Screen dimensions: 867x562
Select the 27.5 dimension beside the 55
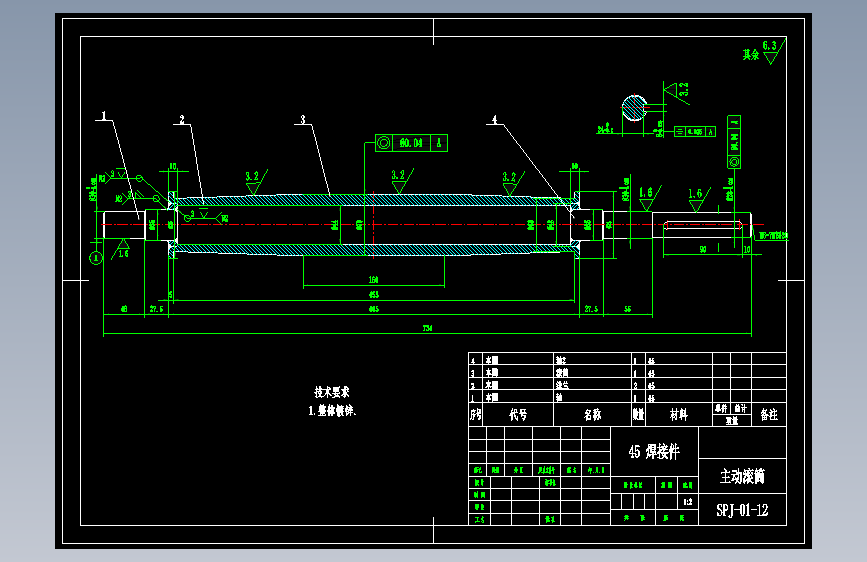591,309
